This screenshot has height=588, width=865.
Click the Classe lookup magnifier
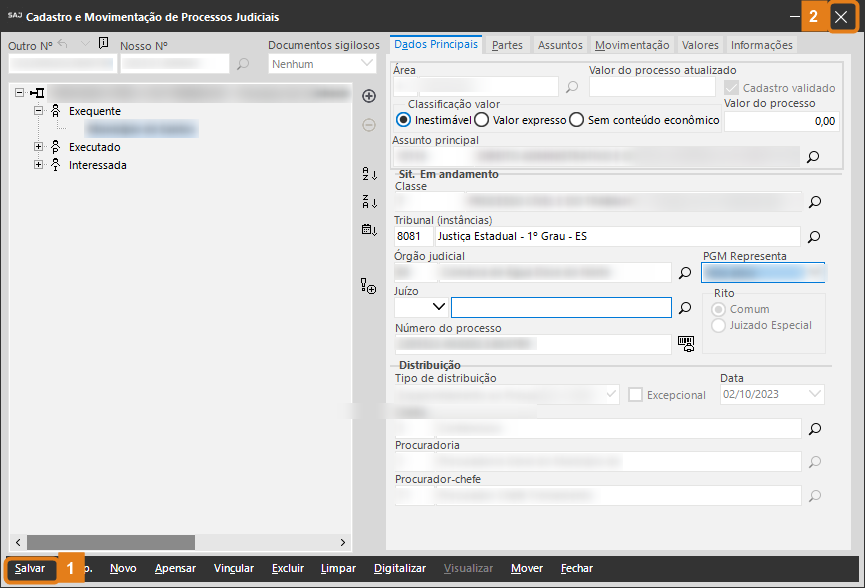click(814, 202)
